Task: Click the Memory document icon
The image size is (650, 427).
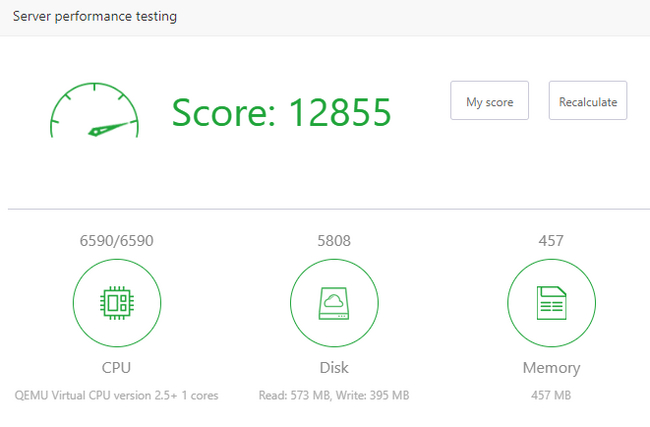Action: [x=551, y=303]
